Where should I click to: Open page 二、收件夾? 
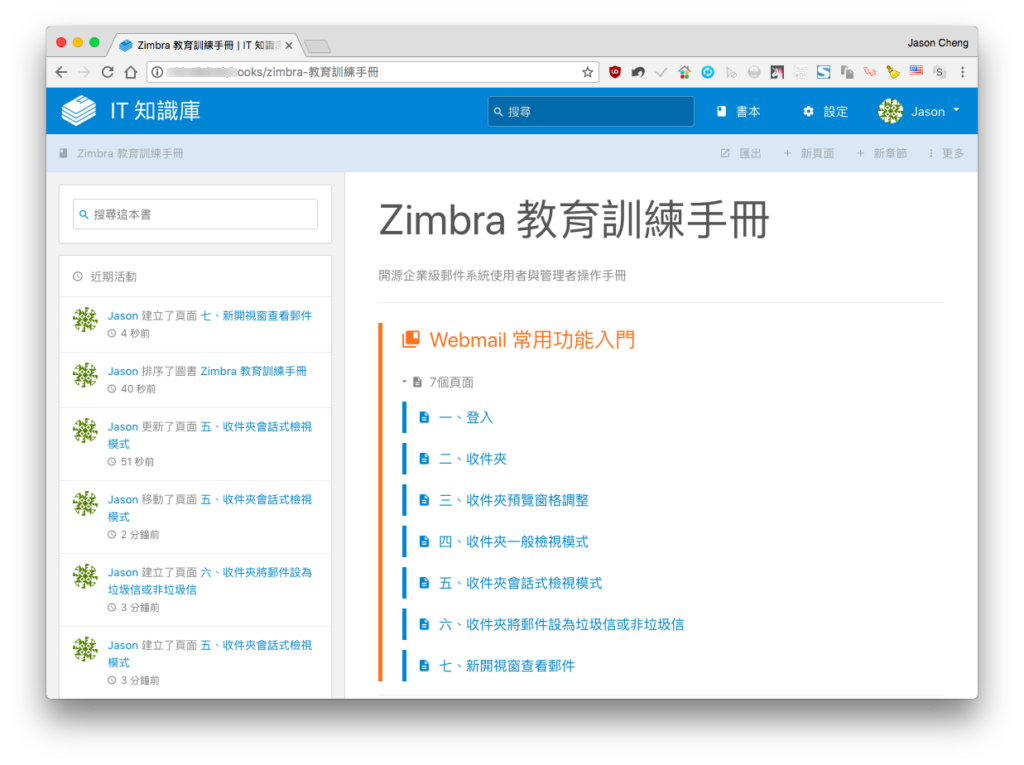473,459
